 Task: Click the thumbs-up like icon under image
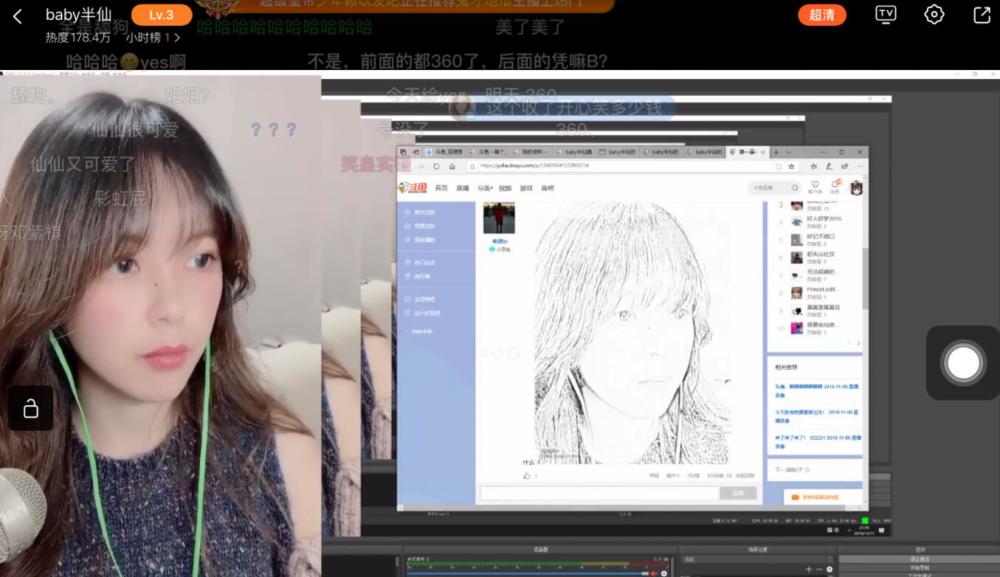[x=527, y=475]
